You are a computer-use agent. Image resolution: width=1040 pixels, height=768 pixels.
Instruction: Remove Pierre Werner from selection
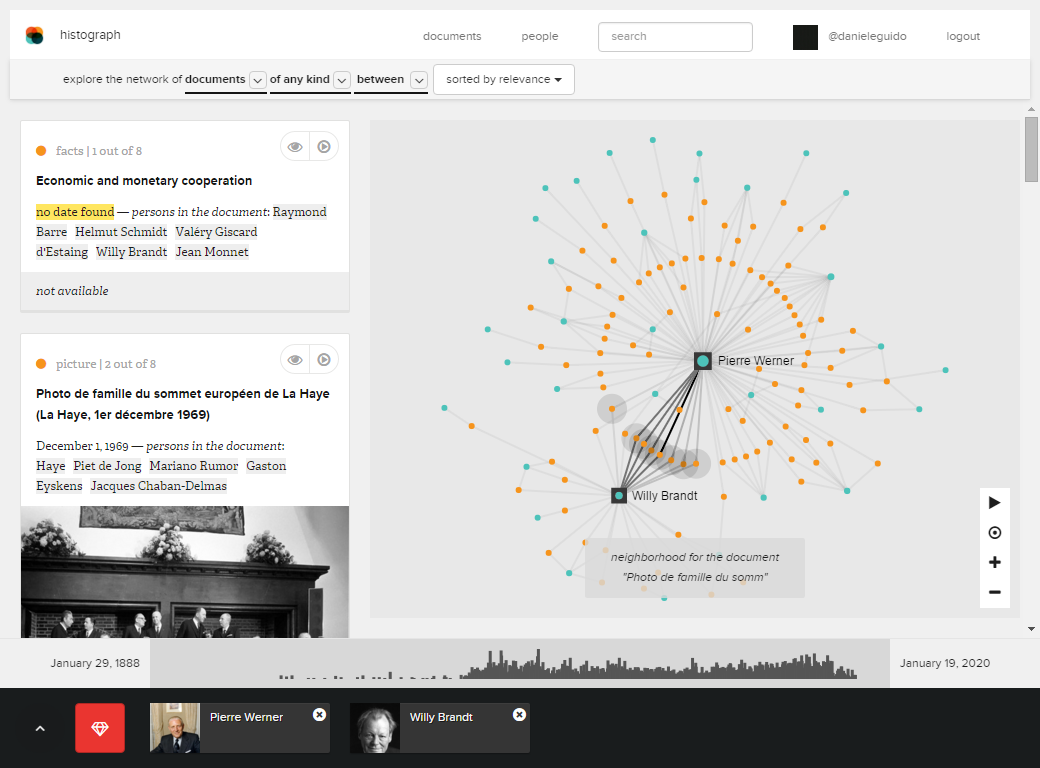coord(319,714)
